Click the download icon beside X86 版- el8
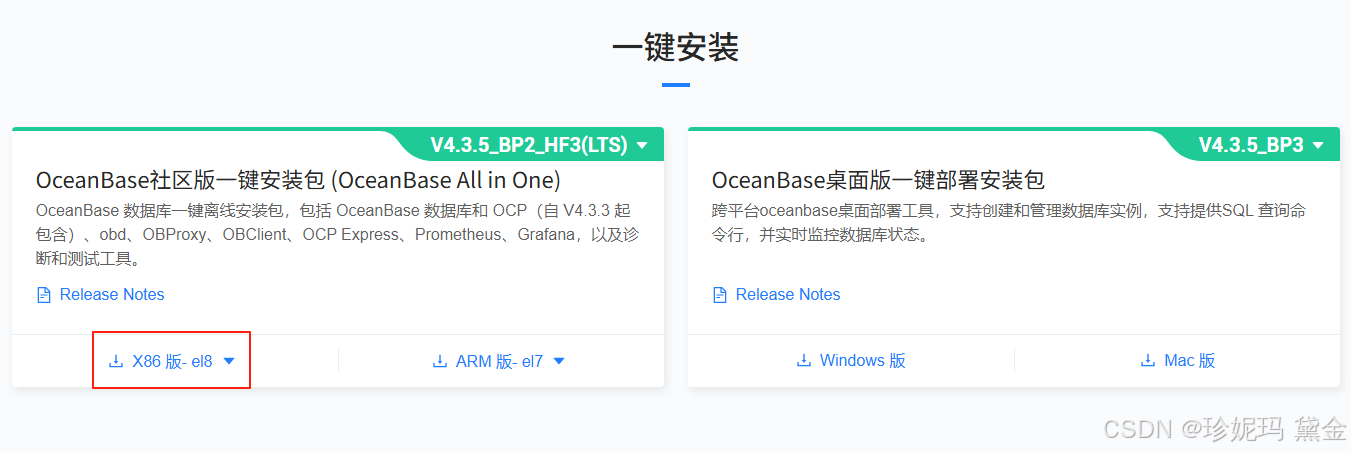The height and width of the screenshot is (452, 1351). [x=115, y=361]
